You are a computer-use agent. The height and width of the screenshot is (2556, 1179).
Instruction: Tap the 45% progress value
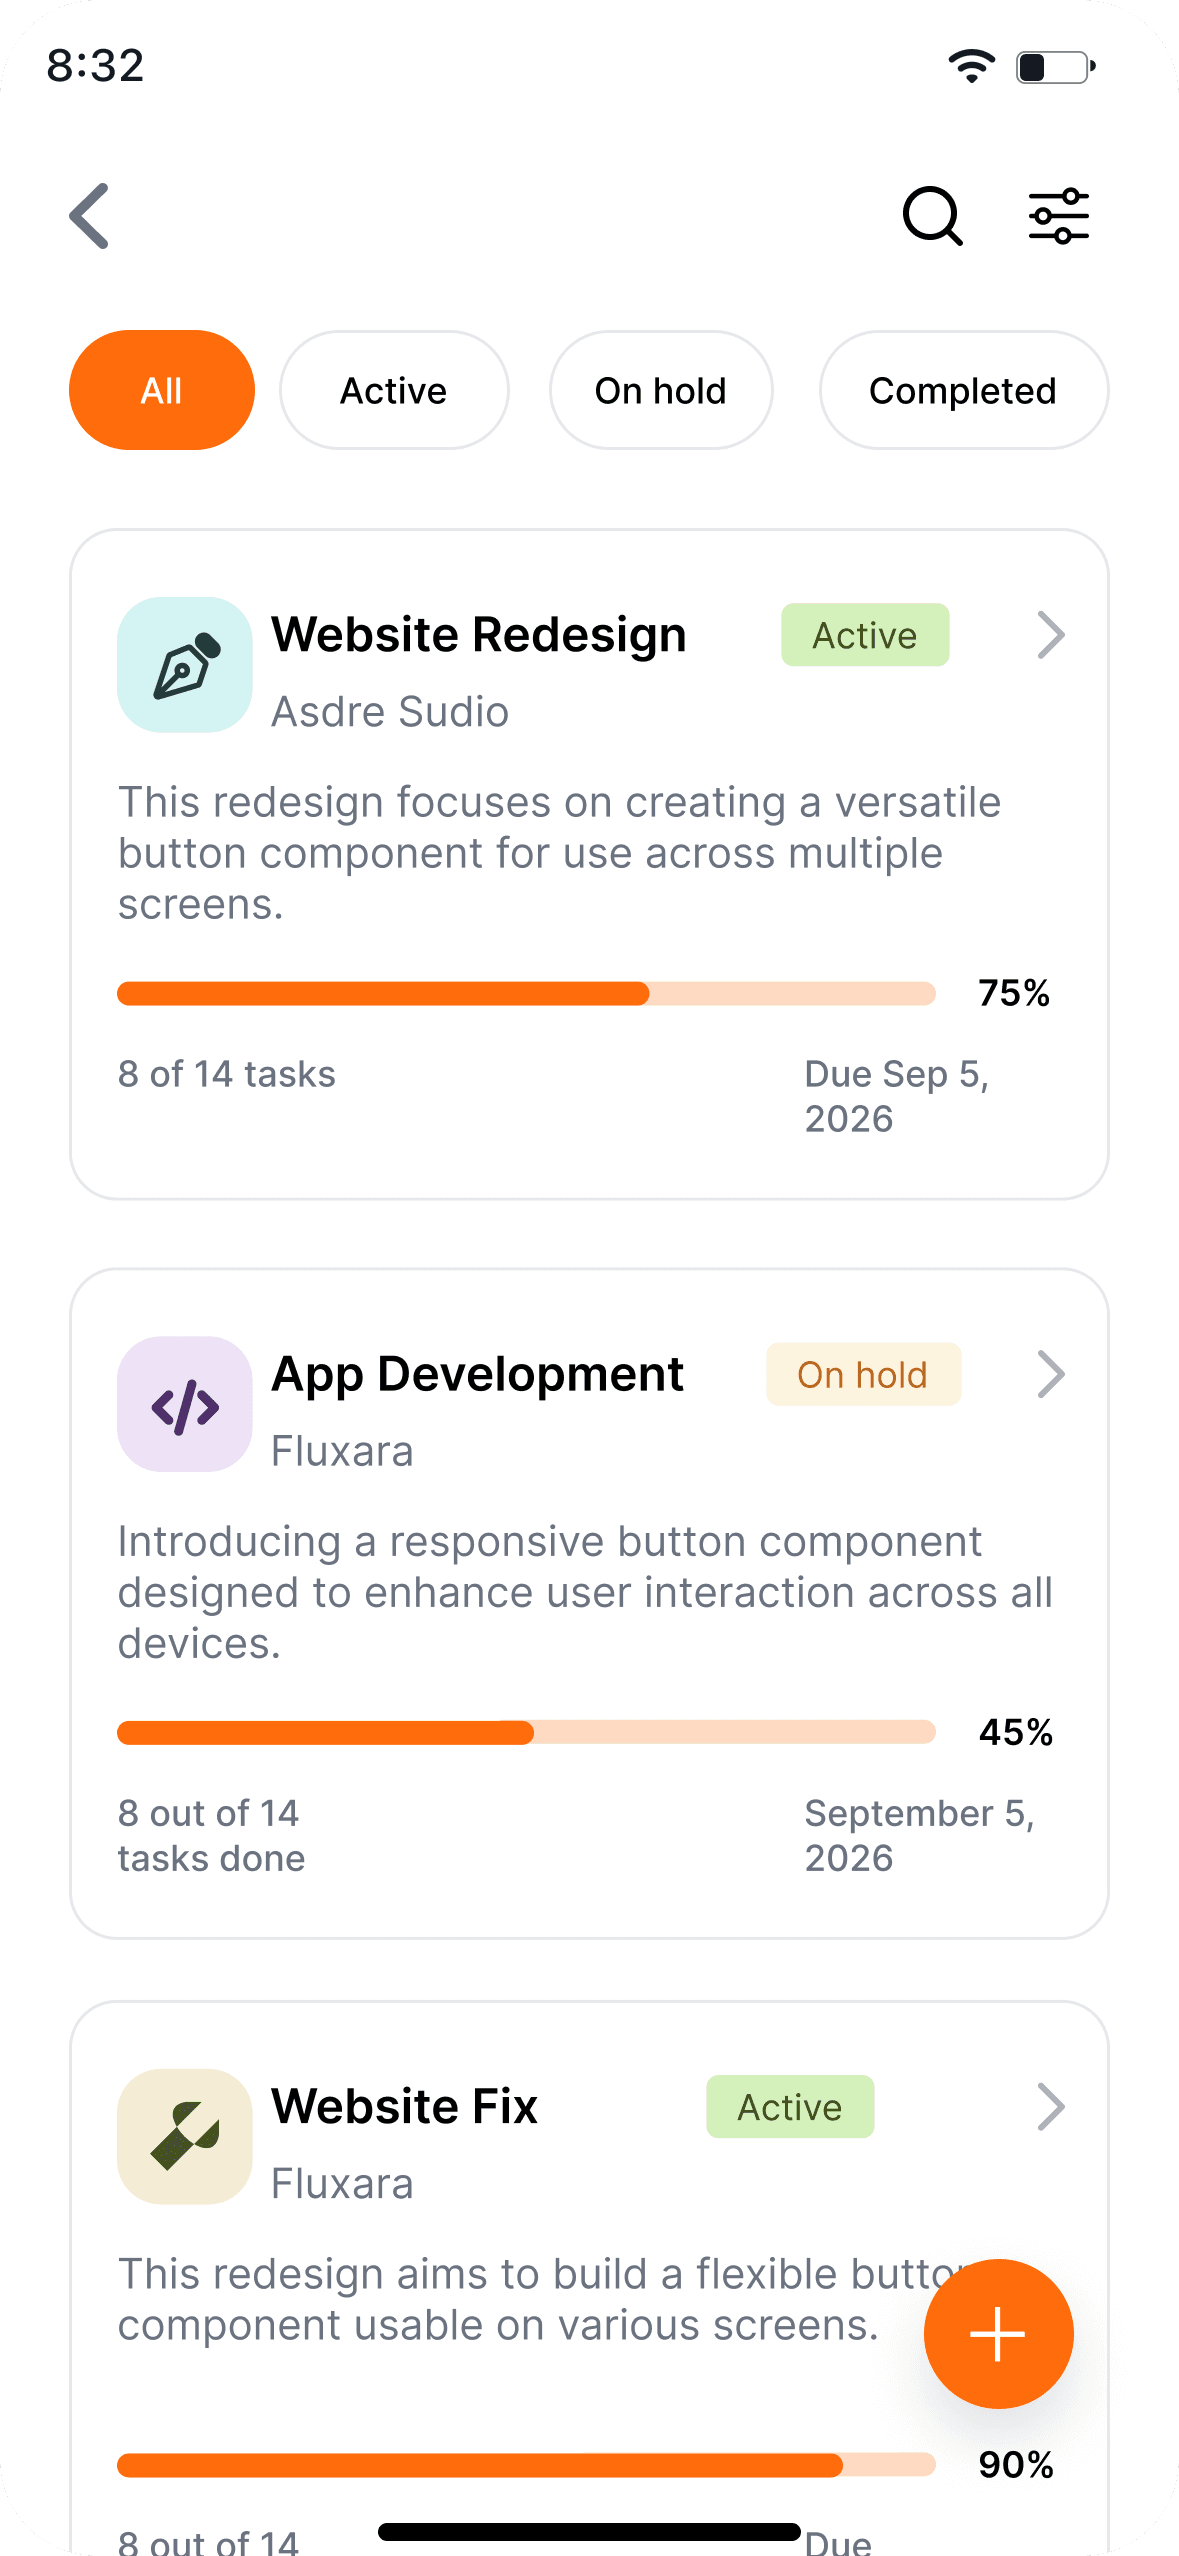tap(1016, 1732)
